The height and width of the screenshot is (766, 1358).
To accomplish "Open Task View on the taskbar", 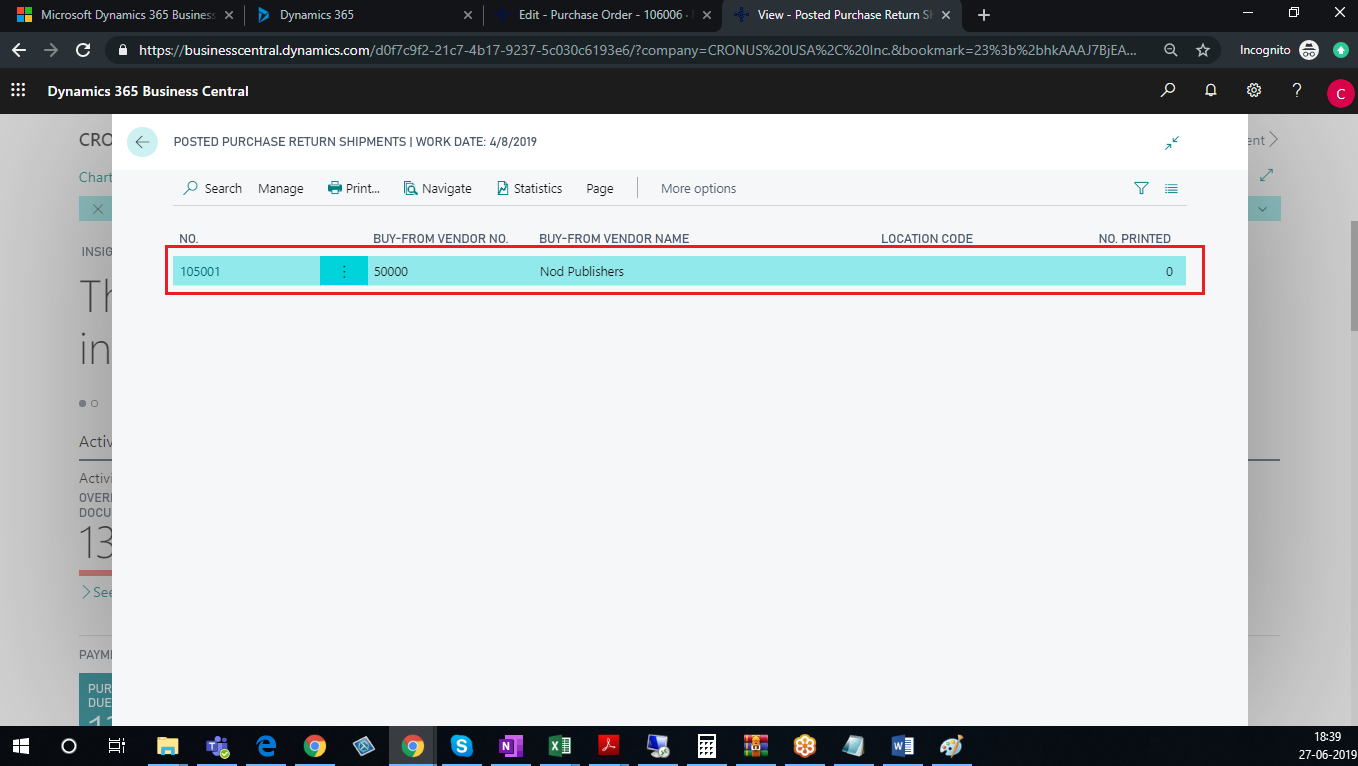I will click(116, 746).
